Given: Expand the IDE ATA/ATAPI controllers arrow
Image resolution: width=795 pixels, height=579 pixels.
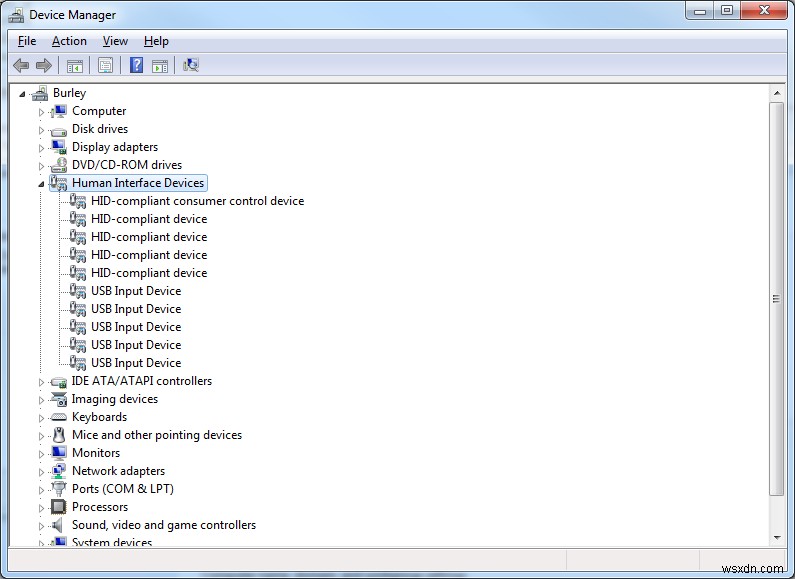Looking at the screenshot, I should click(x=41, y=382).
